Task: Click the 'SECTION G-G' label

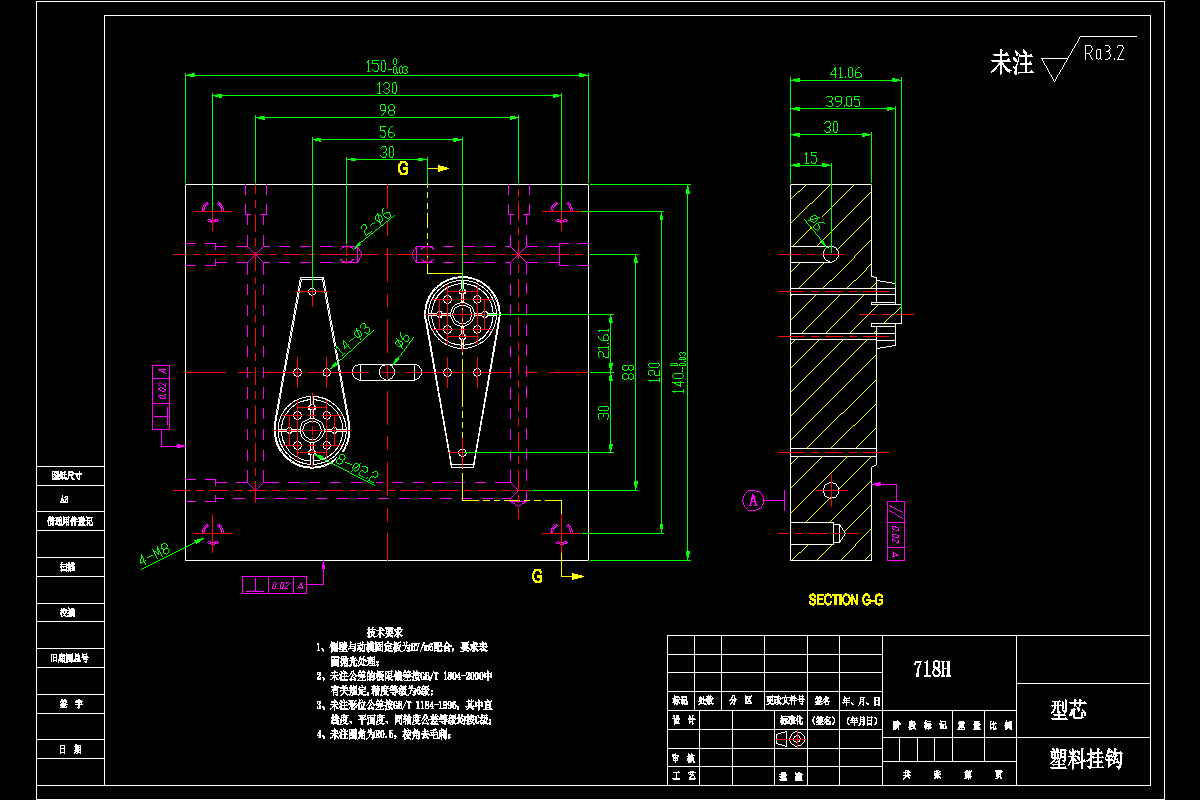Action: tap(845, 600)
